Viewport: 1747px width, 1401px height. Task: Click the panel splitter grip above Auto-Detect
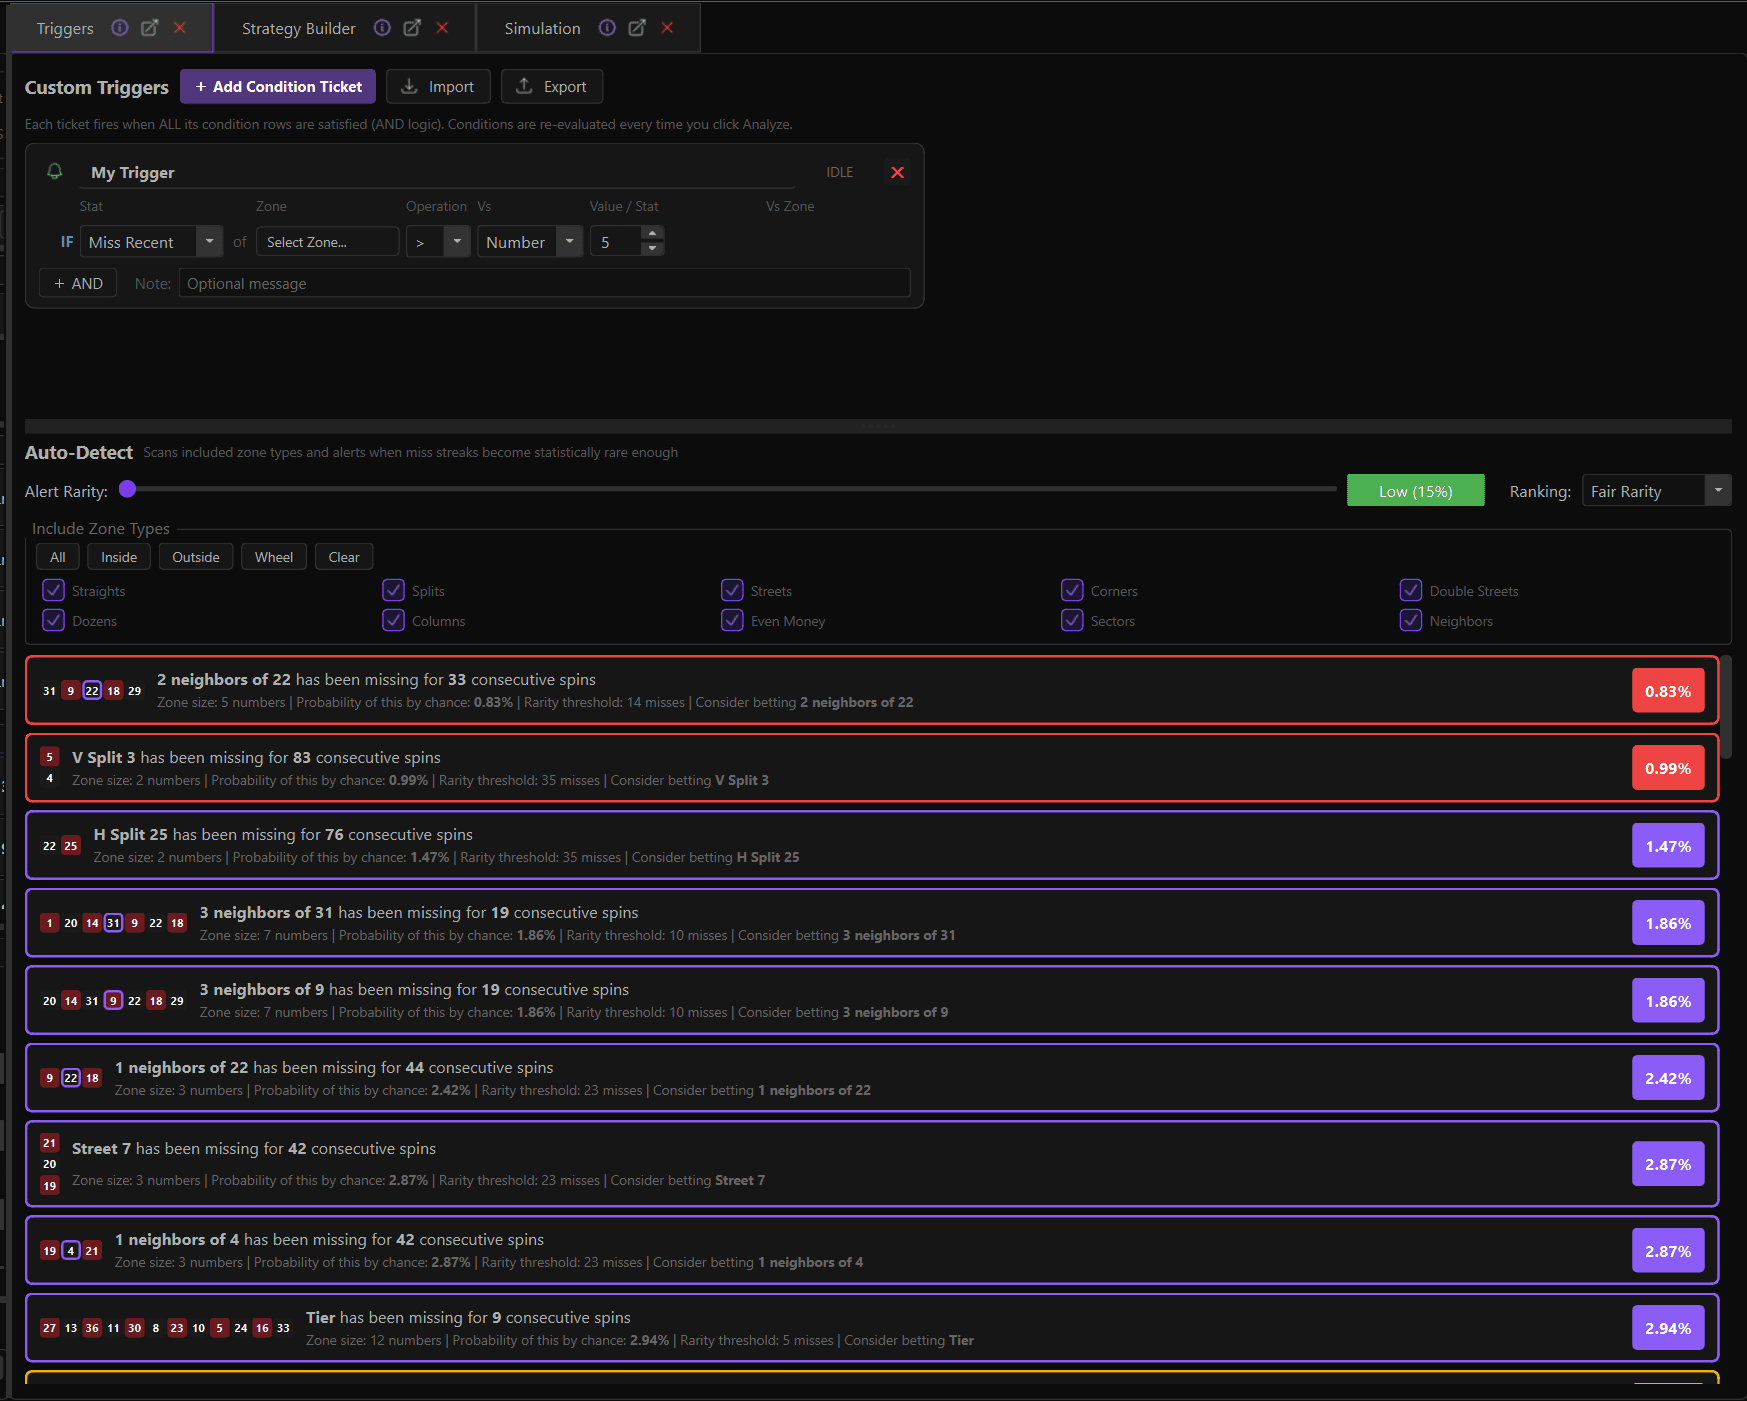coord(878,426)
